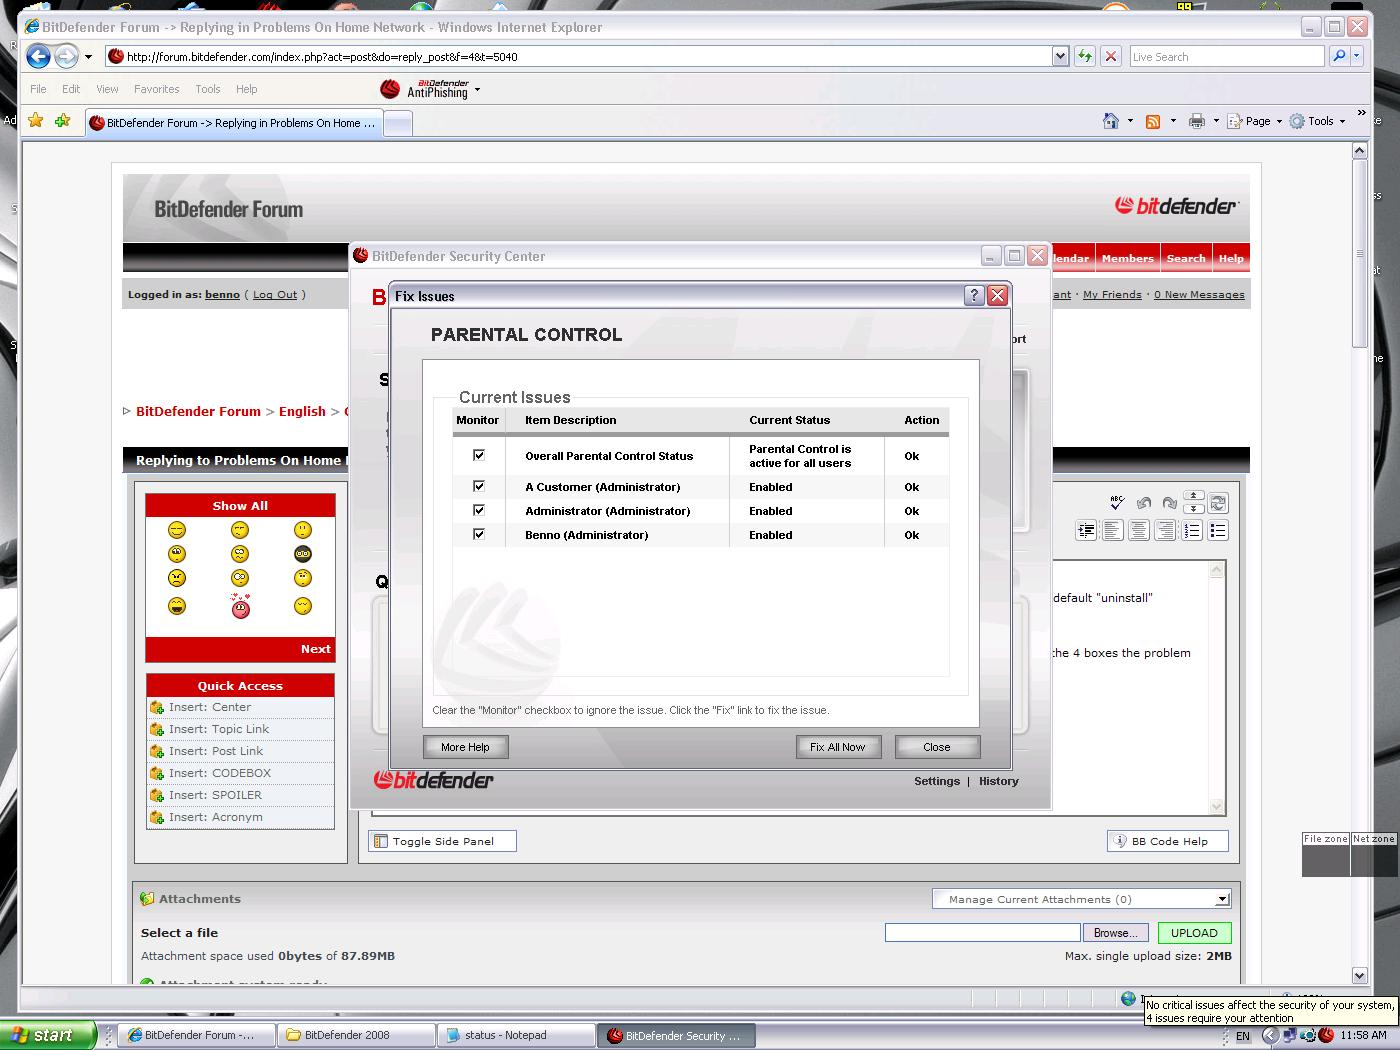Viewport: 1400px width, 1050px height.
Task: Click the Fix All Now button
Action: [838, 747]
